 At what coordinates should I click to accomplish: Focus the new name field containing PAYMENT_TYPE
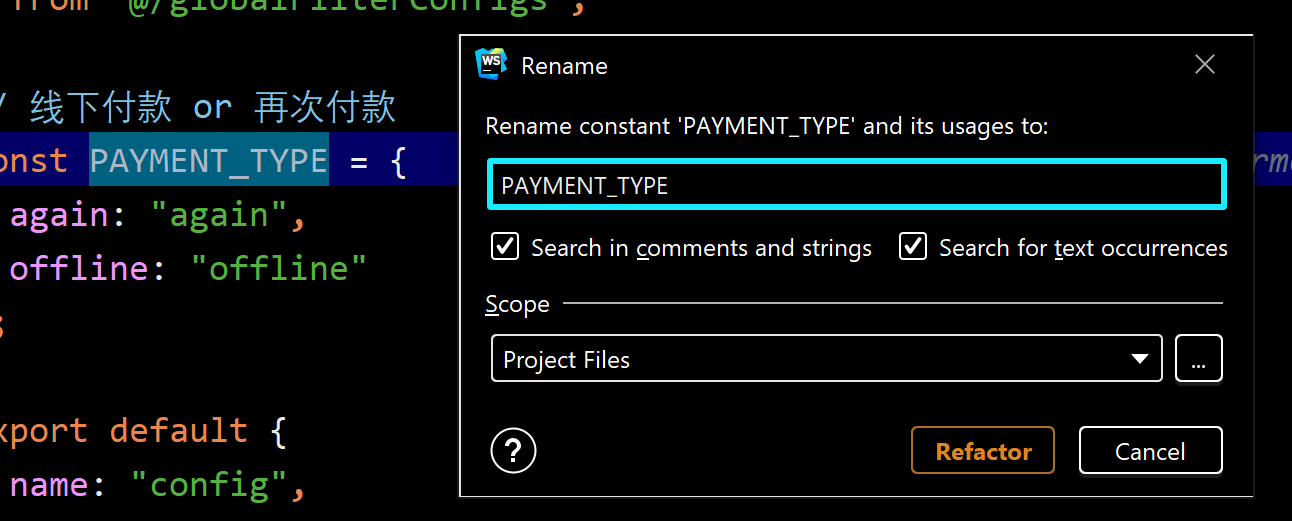click(856, 185)
